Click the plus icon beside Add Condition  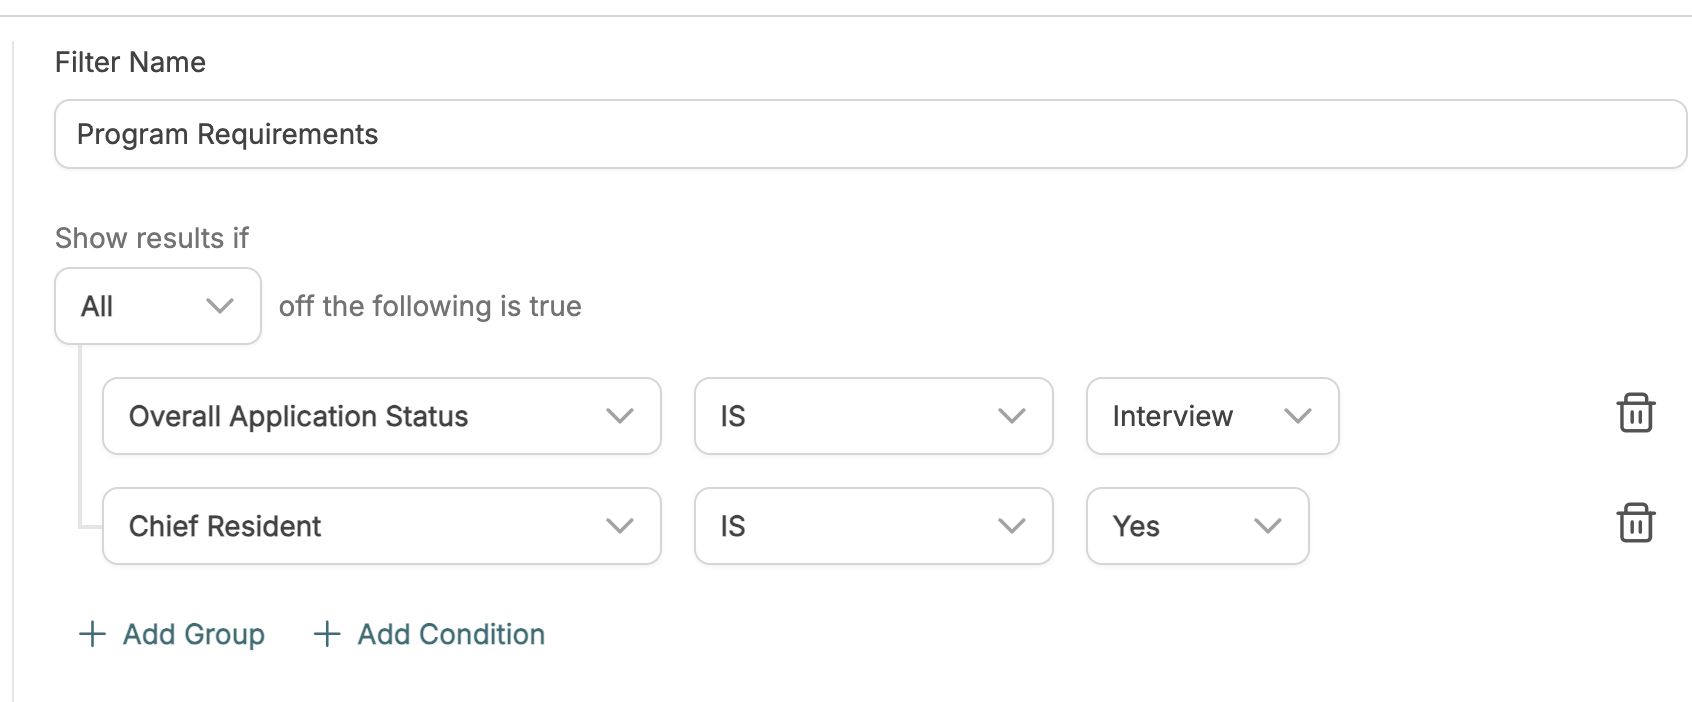pyautogui.click(x=327, y=634)
